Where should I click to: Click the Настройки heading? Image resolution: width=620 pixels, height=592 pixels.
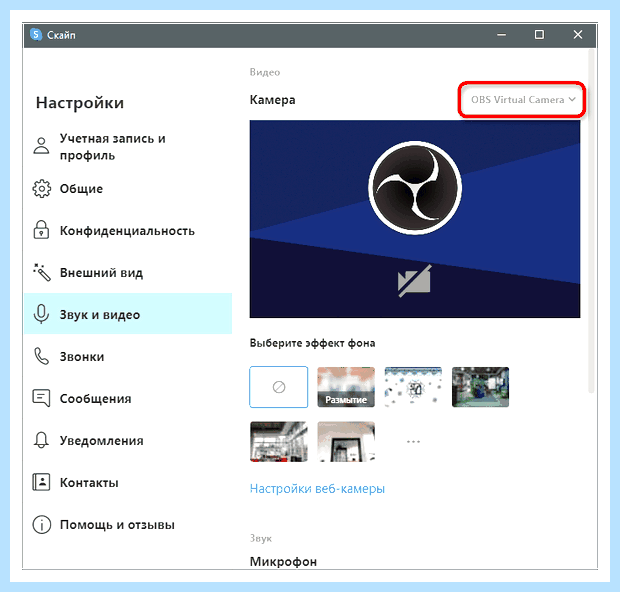tap(80, 103)
